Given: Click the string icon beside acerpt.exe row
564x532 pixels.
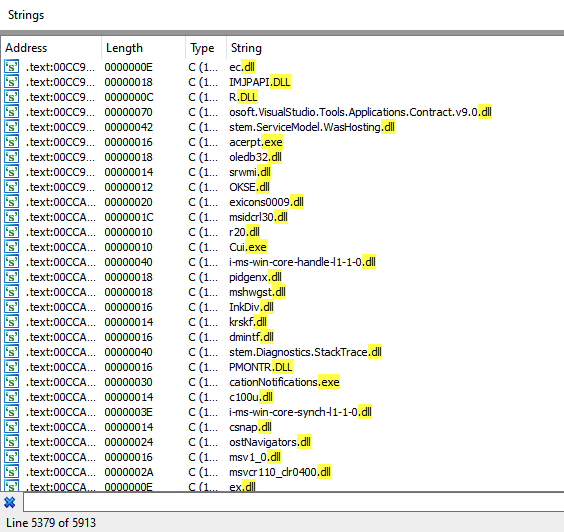Looking at the screenshot, I should pos(12,142).
